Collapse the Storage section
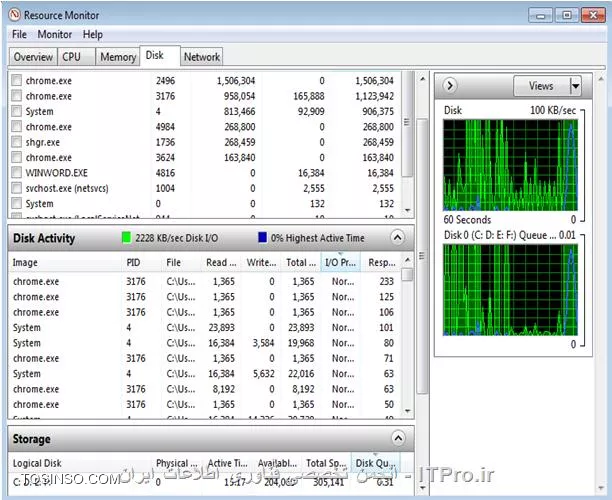The height and width of the screenshot is (500, 612). (398, 438)
